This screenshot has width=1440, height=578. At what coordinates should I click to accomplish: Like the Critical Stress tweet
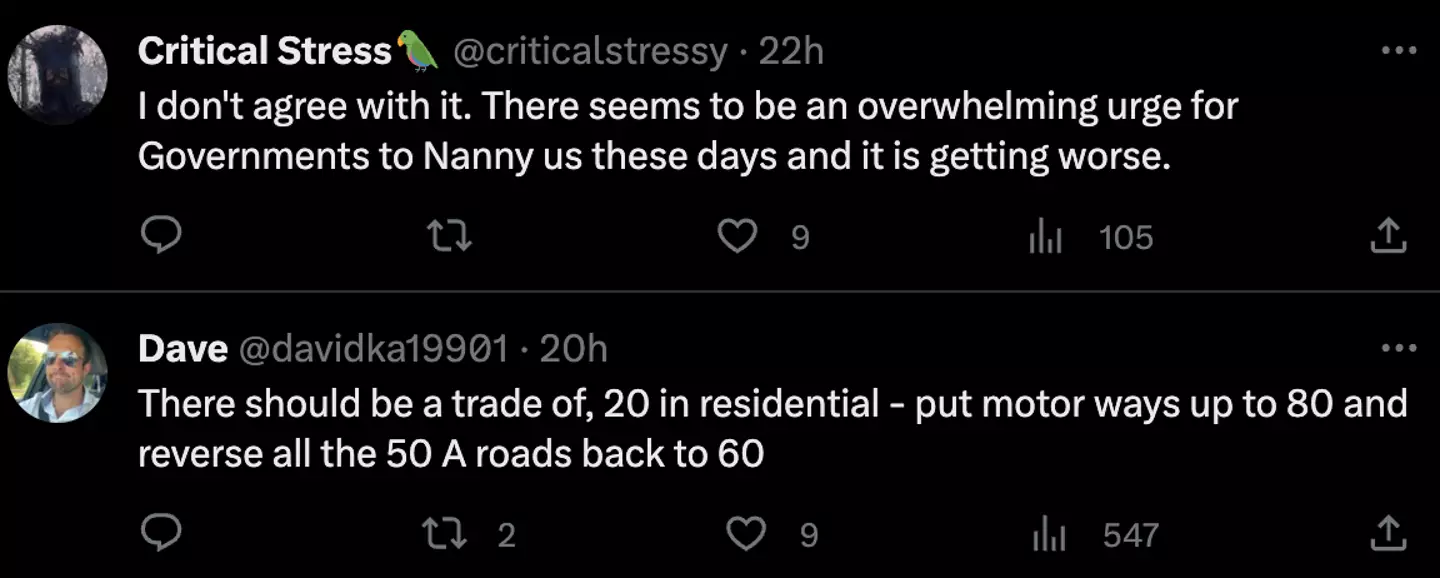738,236
